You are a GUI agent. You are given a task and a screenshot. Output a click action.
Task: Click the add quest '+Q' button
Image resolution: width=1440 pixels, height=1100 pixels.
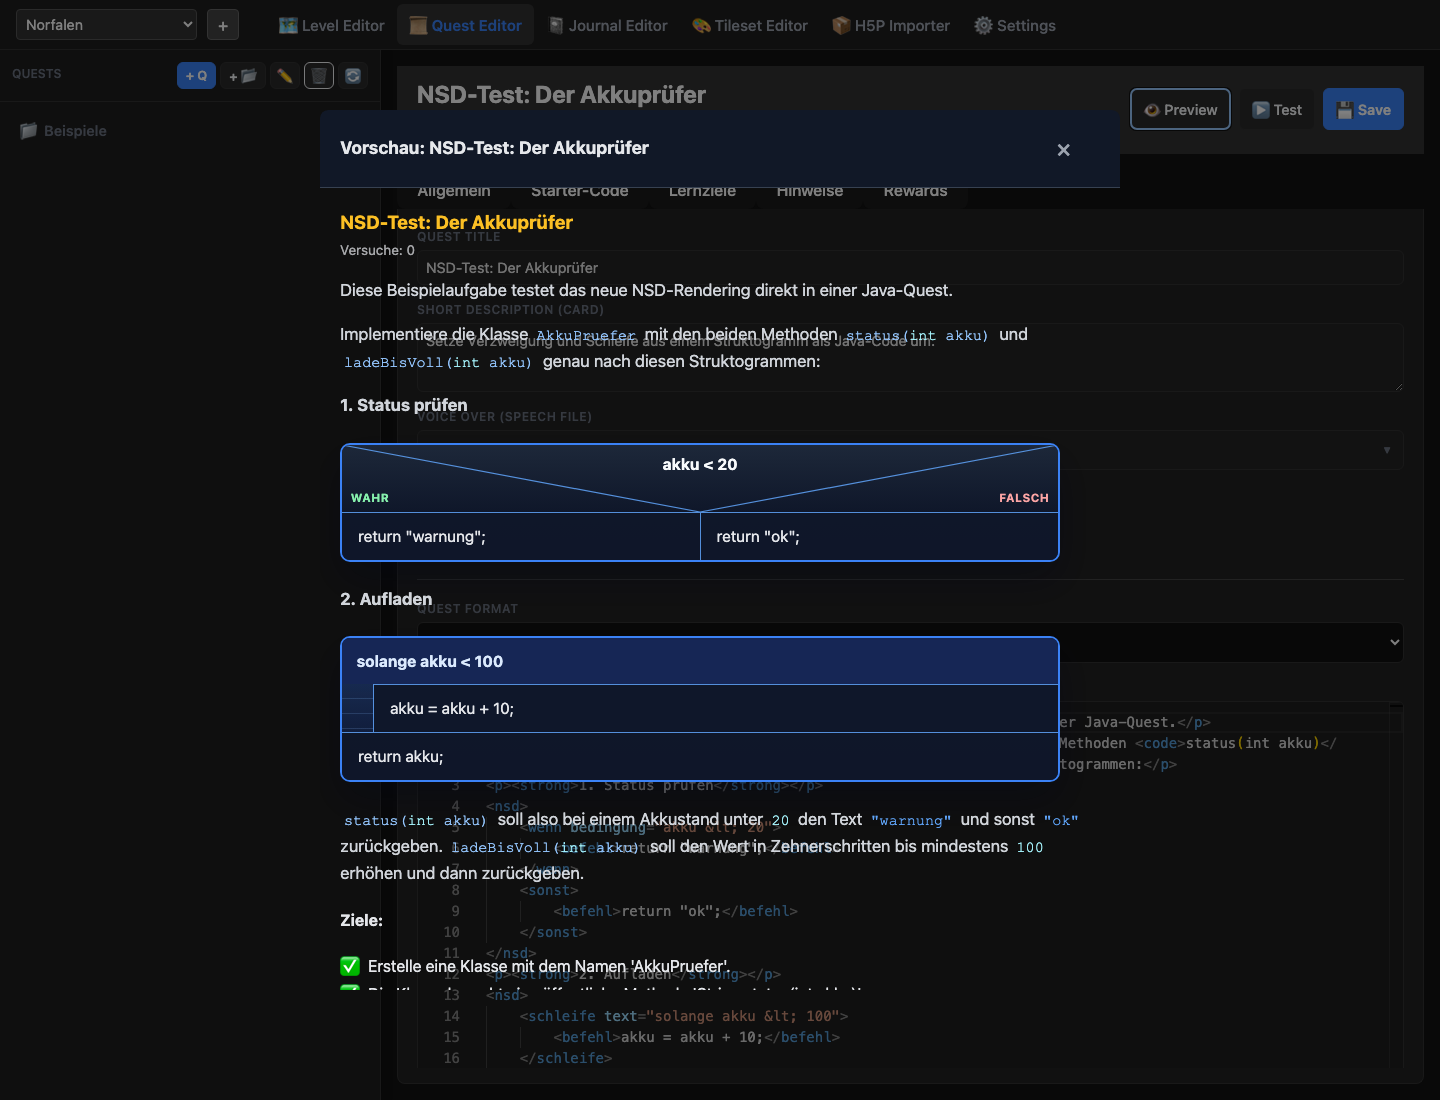(196, 76)
